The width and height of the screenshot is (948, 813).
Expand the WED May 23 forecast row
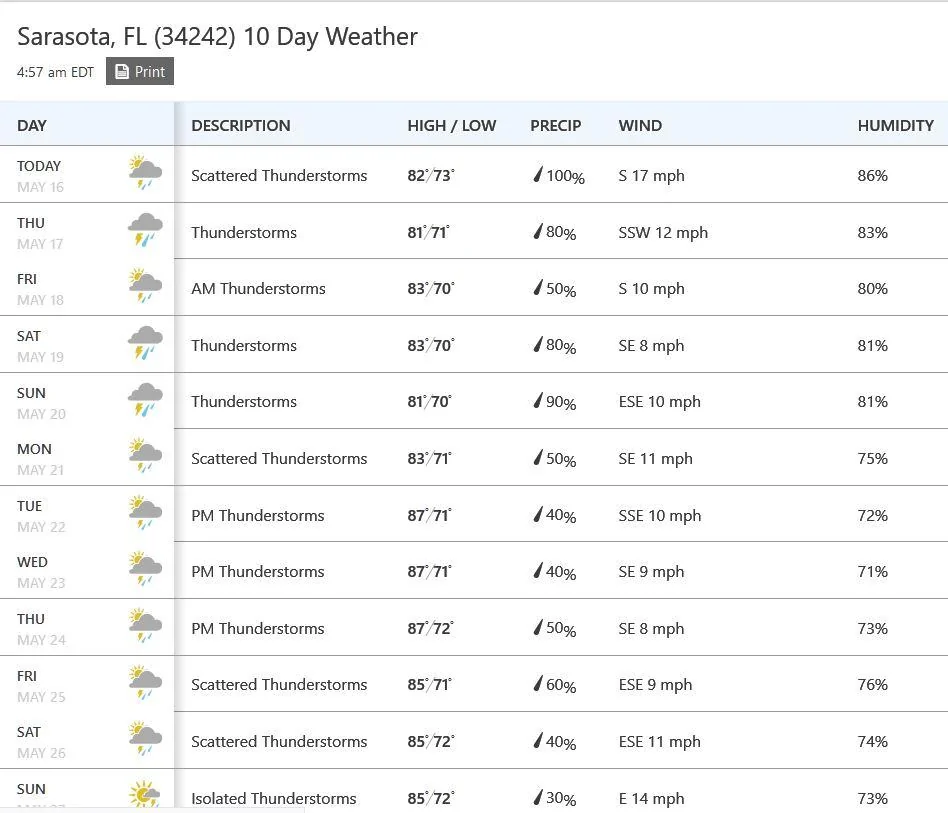(x=474, y=571)
